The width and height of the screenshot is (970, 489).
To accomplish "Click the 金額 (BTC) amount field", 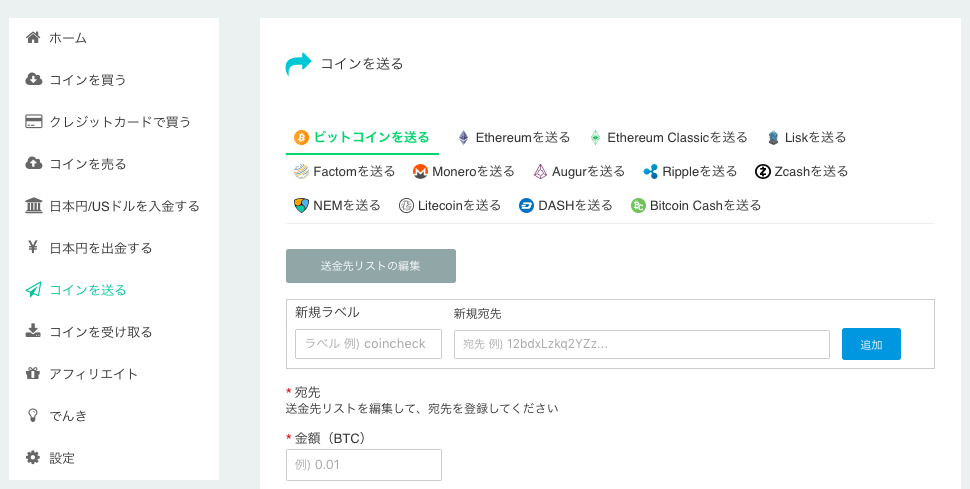I will [364, 465].
